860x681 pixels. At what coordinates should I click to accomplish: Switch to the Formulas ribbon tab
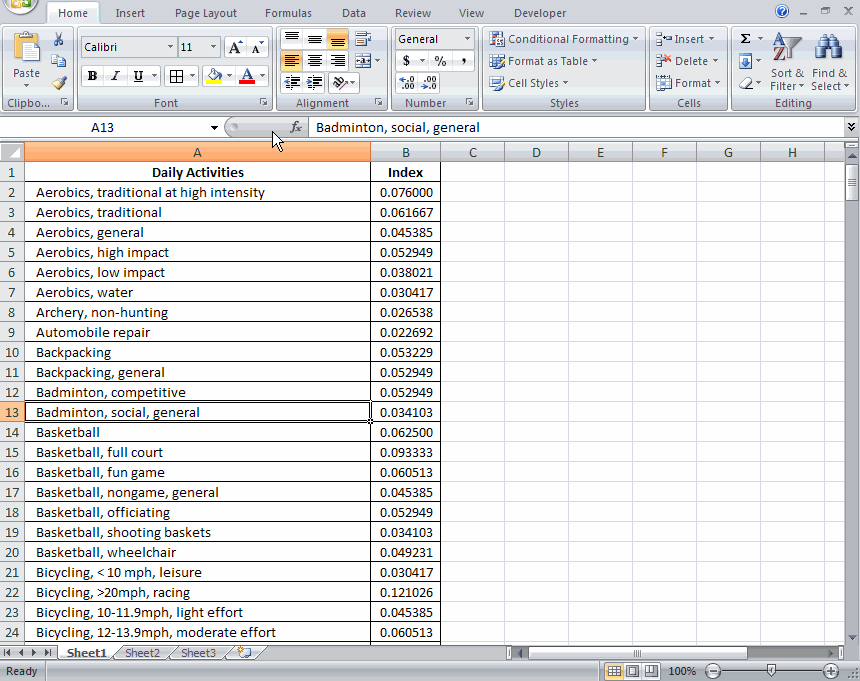pos(288,13)
